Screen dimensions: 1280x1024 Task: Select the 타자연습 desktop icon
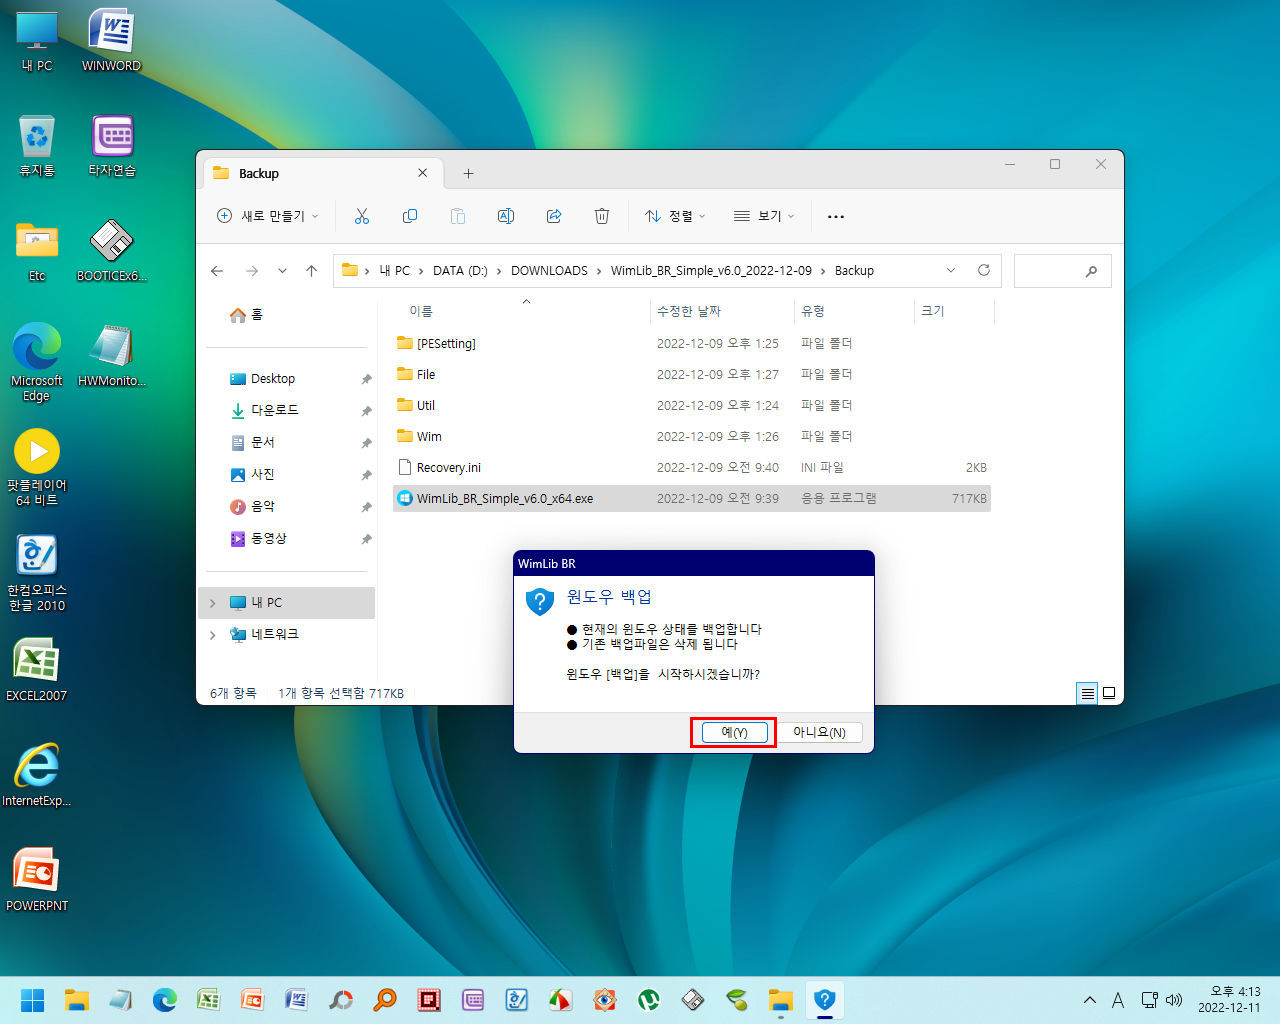[112, 146]
